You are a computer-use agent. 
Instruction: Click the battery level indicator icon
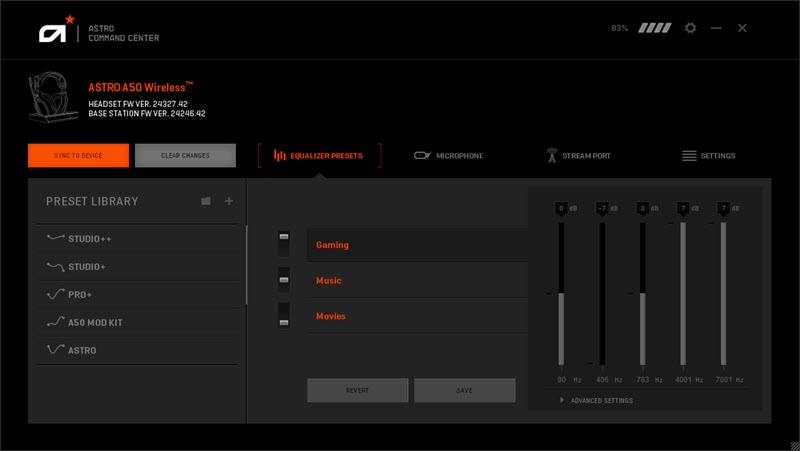655,28
